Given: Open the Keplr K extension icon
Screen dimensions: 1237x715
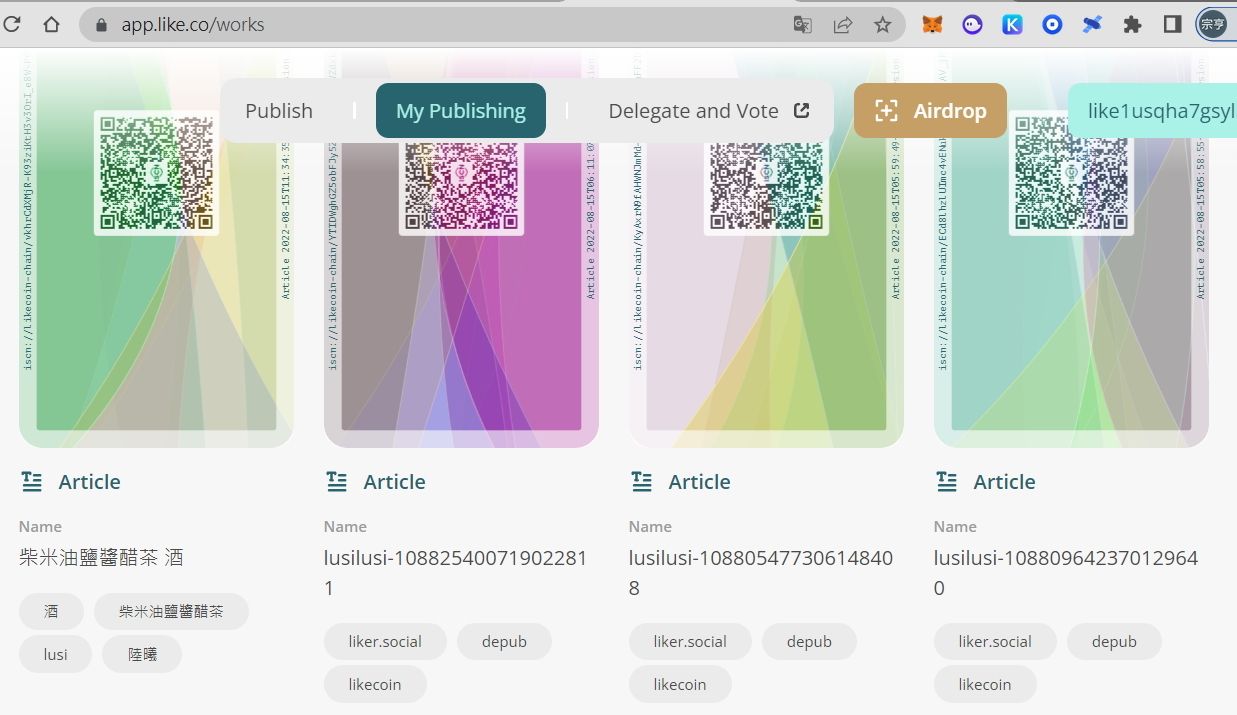Looking at the screenshot, I should pyautogui.click(x=1012, y=25).
